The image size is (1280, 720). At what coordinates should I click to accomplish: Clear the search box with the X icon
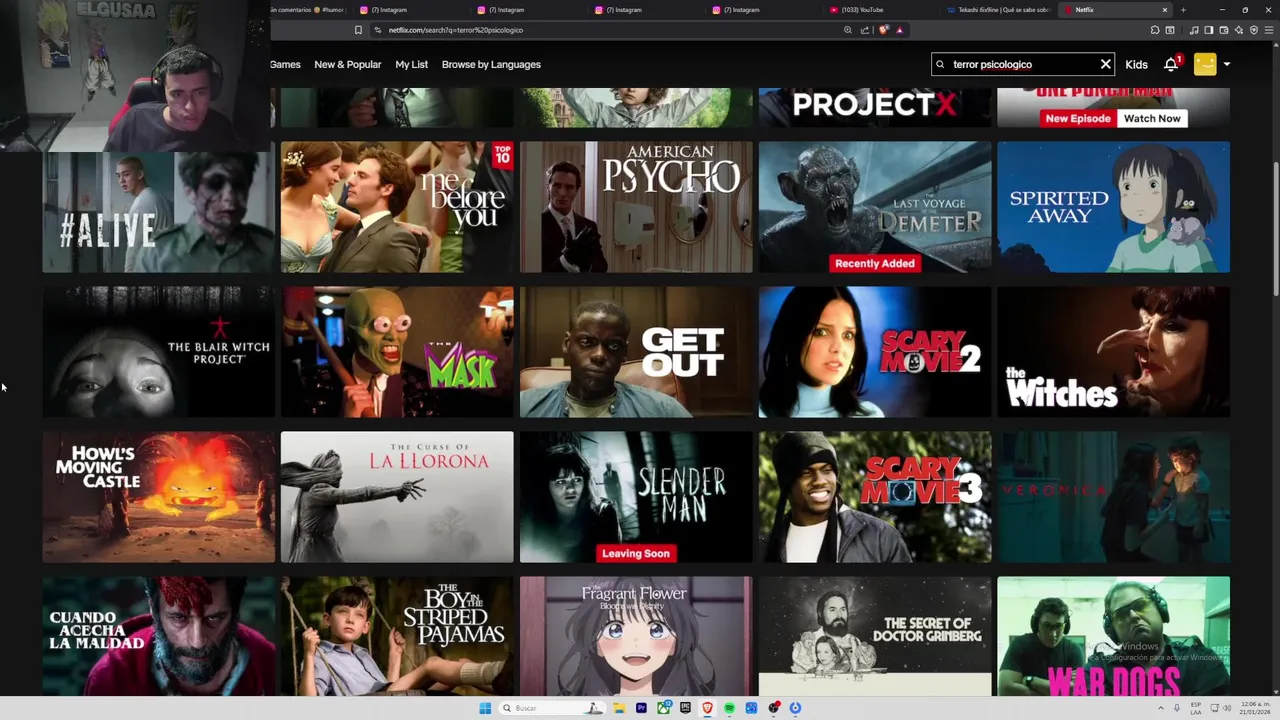click(x=1105, y=64)
